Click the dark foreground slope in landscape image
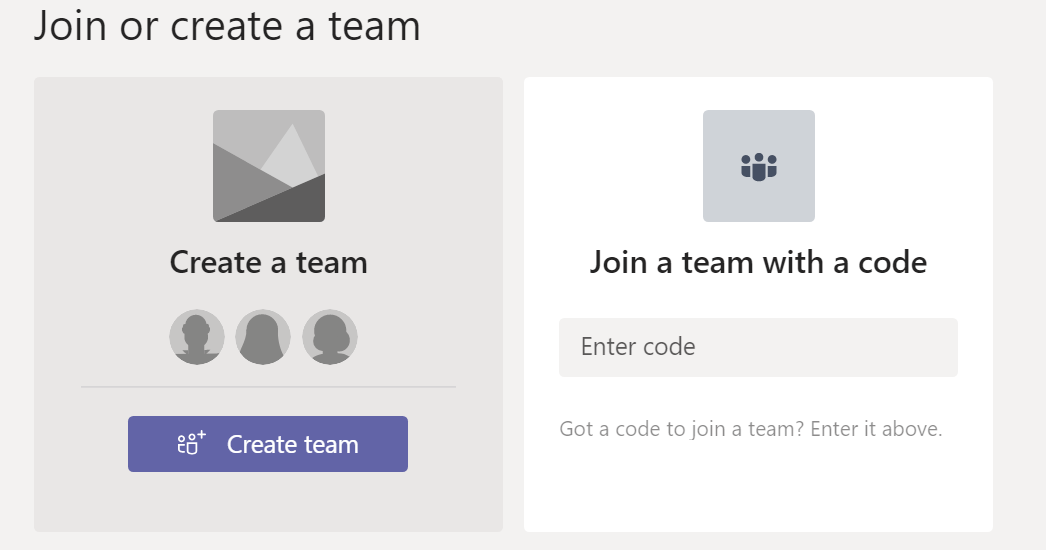Viewport: 1047px width, 550px height. [x=280, y=204]
